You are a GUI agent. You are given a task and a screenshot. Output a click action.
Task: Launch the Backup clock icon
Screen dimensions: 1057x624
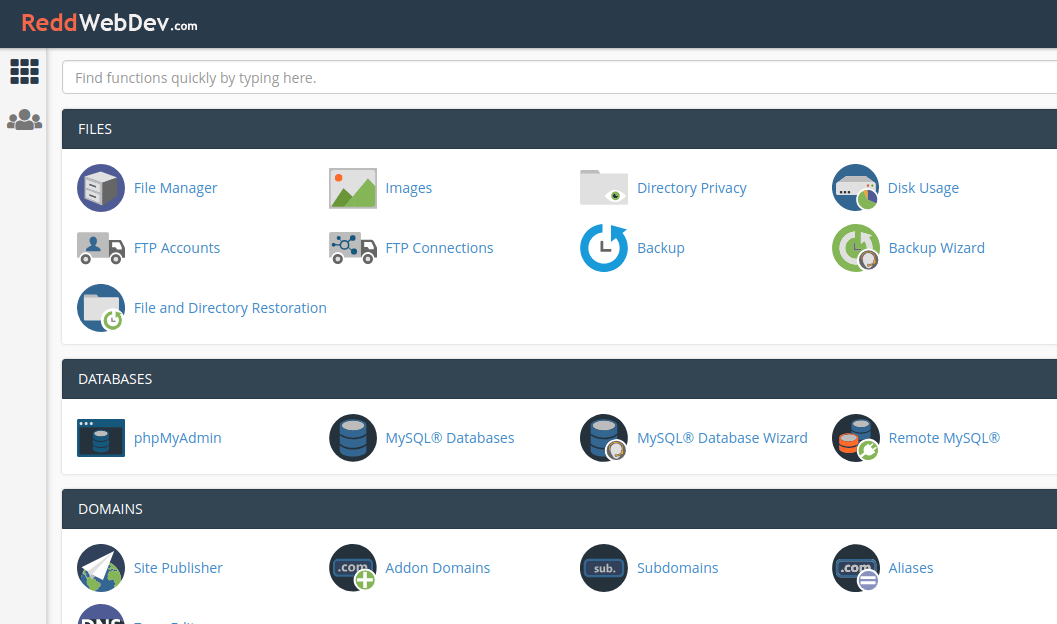(x=604, y=248)
